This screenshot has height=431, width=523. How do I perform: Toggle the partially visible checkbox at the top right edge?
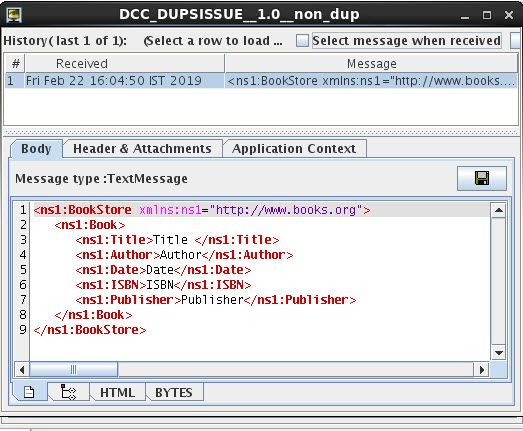coord(516,41)
